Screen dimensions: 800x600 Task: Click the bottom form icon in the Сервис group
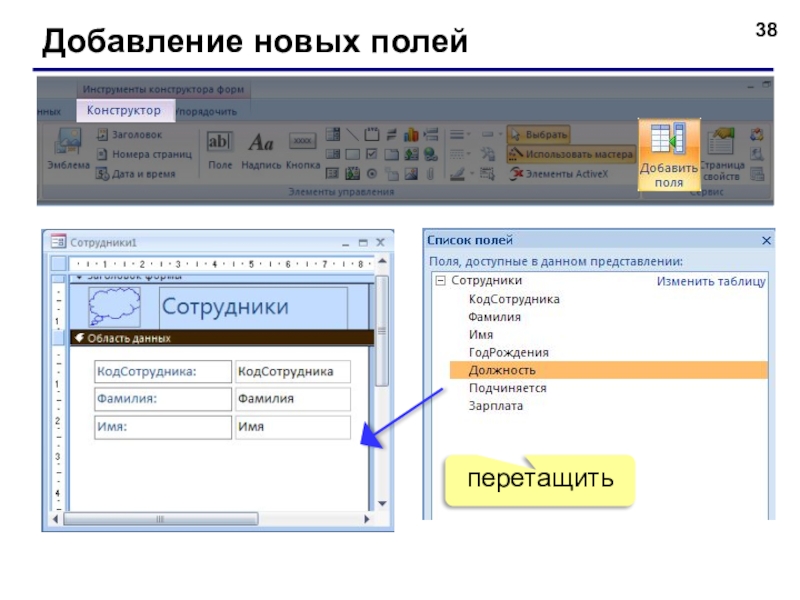pos(757,174)
